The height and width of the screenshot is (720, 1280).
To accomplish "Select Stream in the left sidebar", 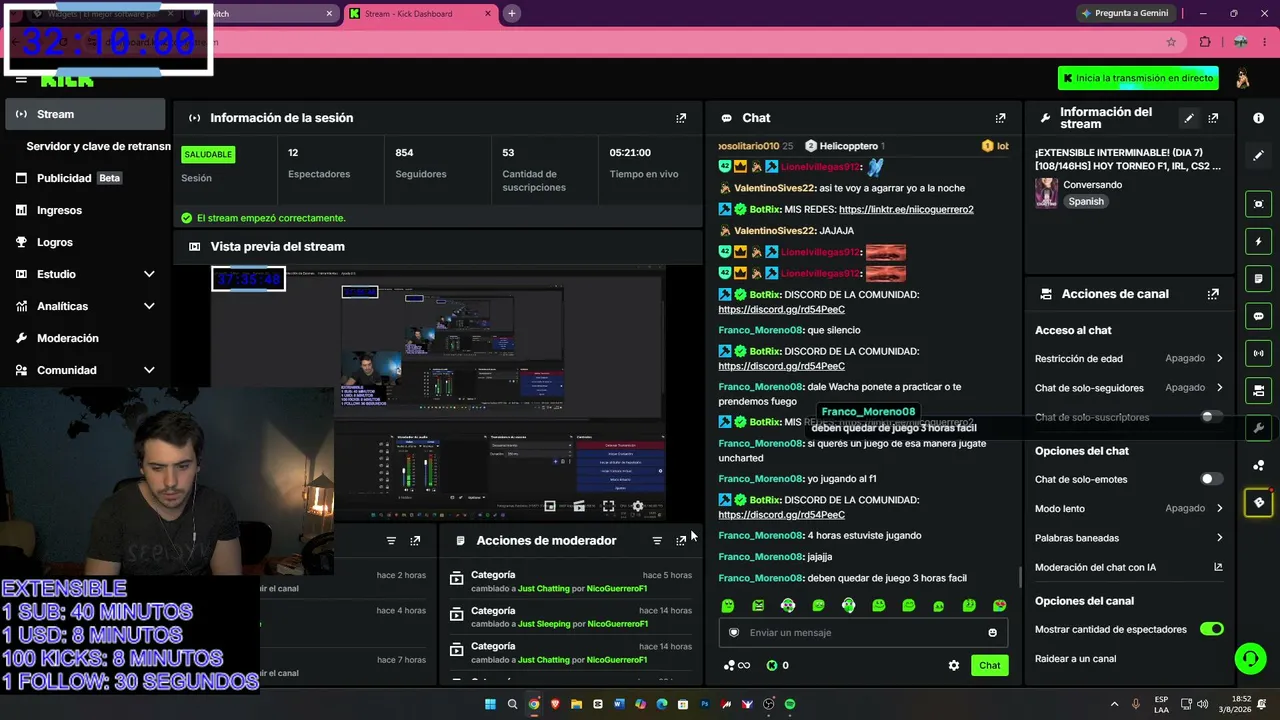I will pyautogui.click(x=85, y=114).
